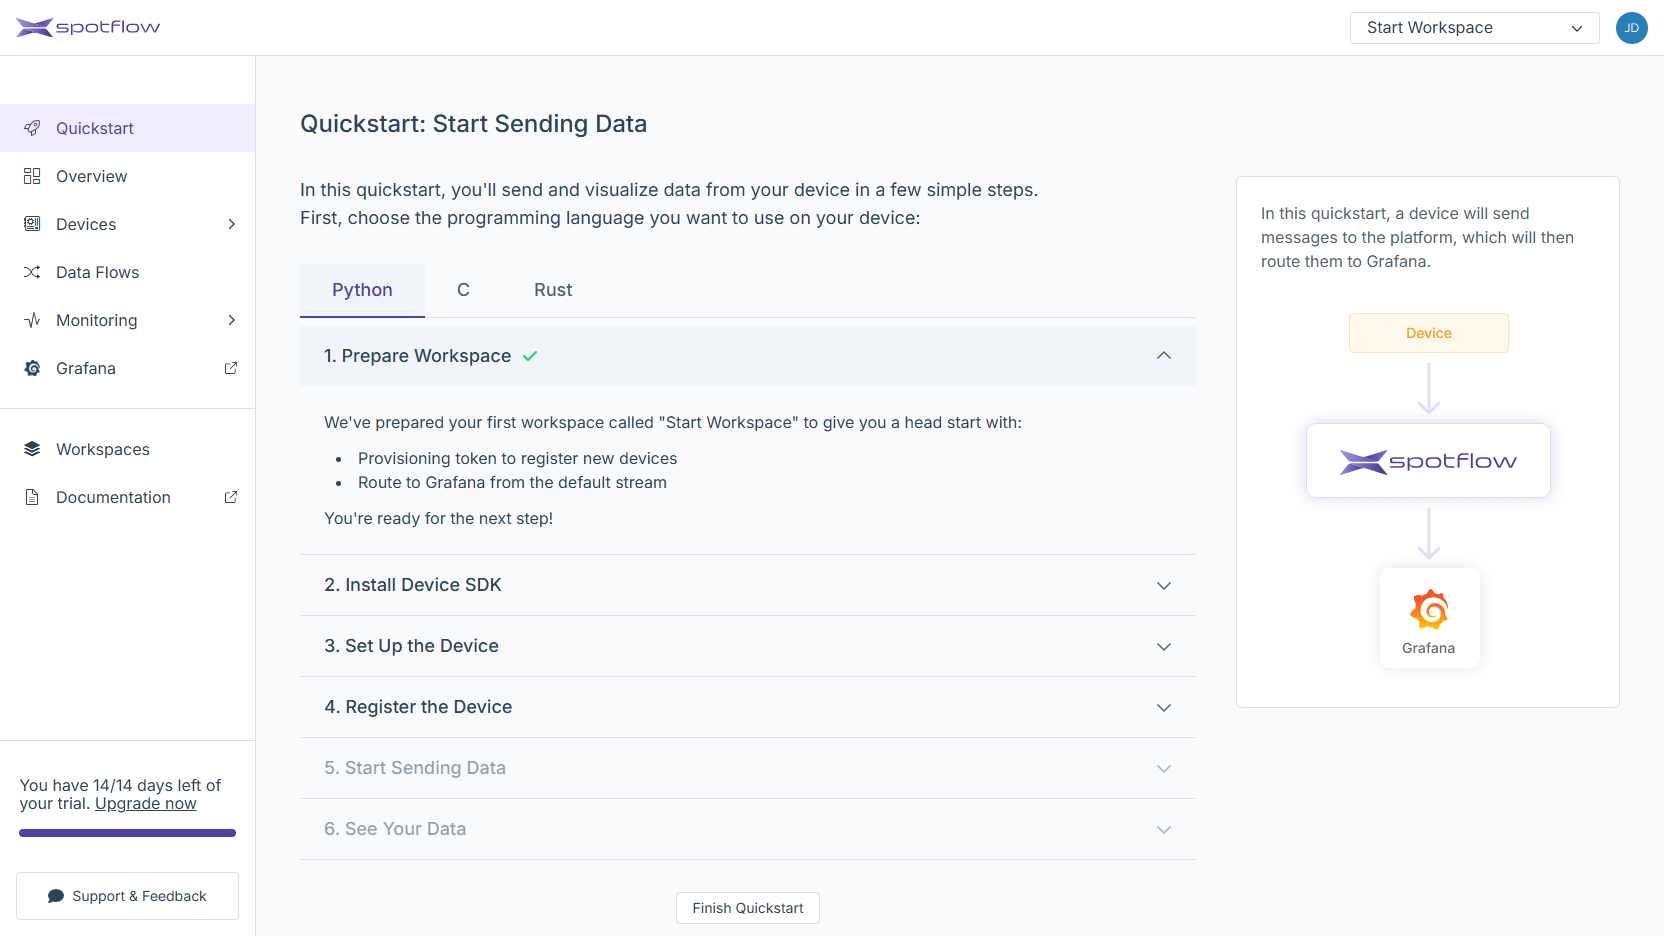The image size is (1664, 936).
Task: Open the JD user avatar menu
Action: coord(1631,28)
